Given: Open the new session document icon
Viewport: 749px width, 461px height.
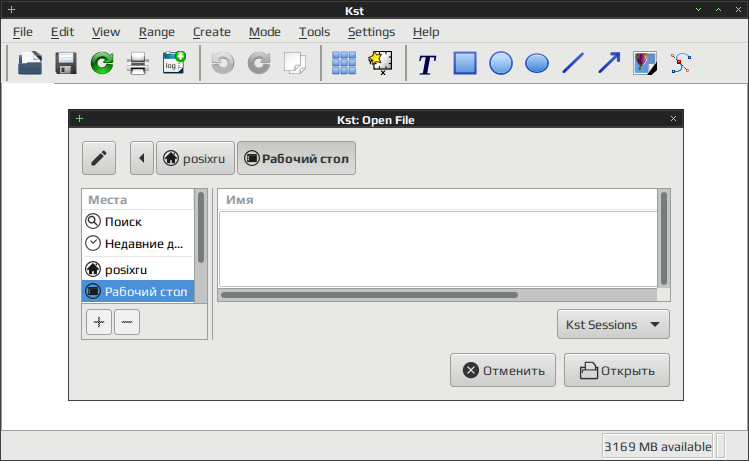Looking at the screenshot, I should 30,63.
